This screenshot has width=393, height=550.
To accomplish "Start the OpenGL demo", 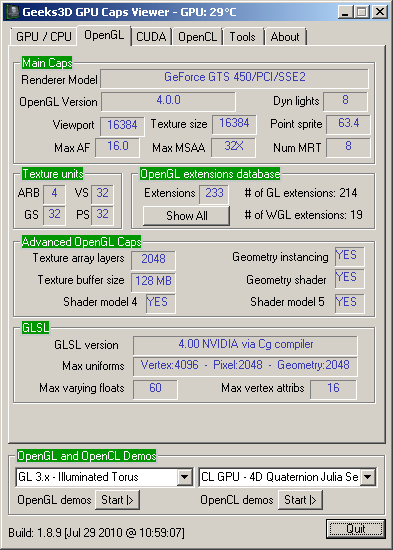I will [x=118, y=500].
